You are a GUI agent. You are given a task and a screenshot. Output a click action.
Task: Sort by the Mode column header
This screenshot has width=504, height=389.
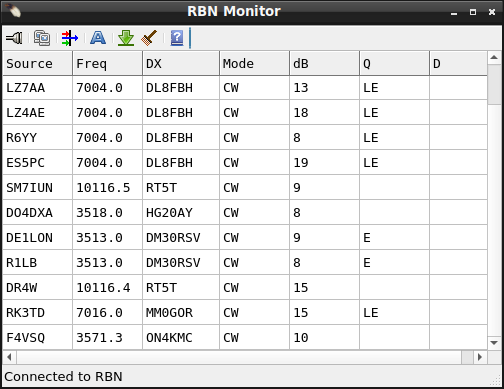255,63
